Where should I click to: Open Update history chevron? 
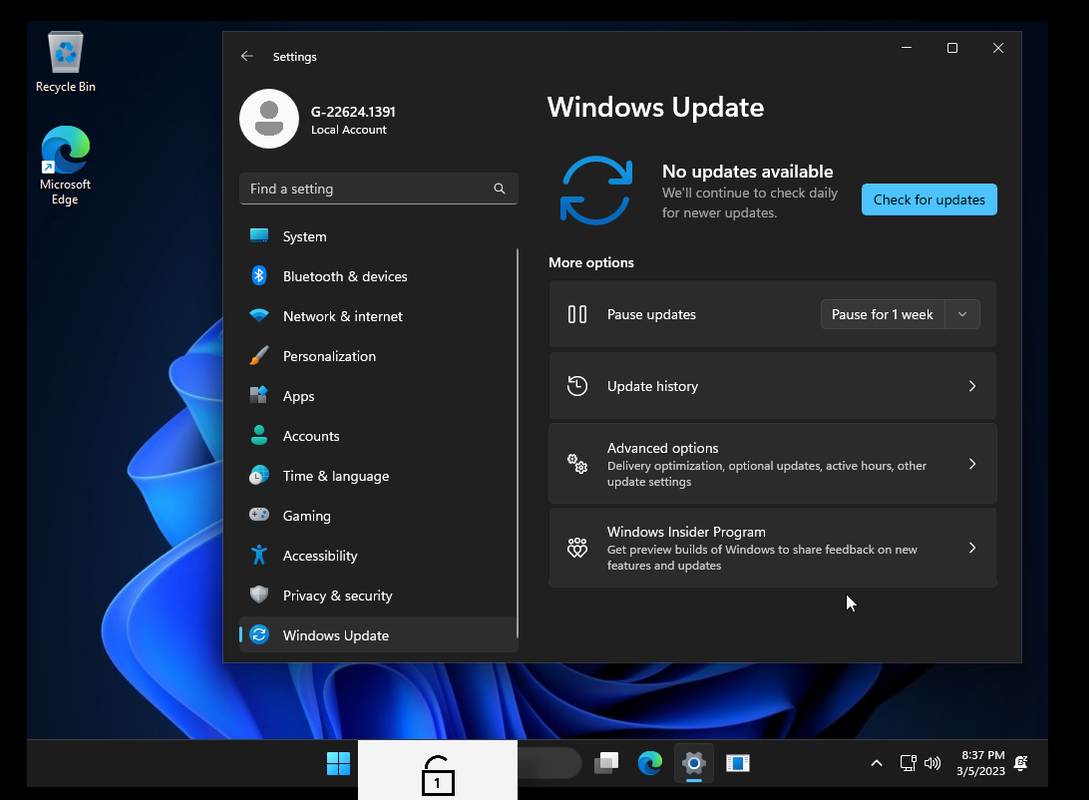click(x=972, y=386)
